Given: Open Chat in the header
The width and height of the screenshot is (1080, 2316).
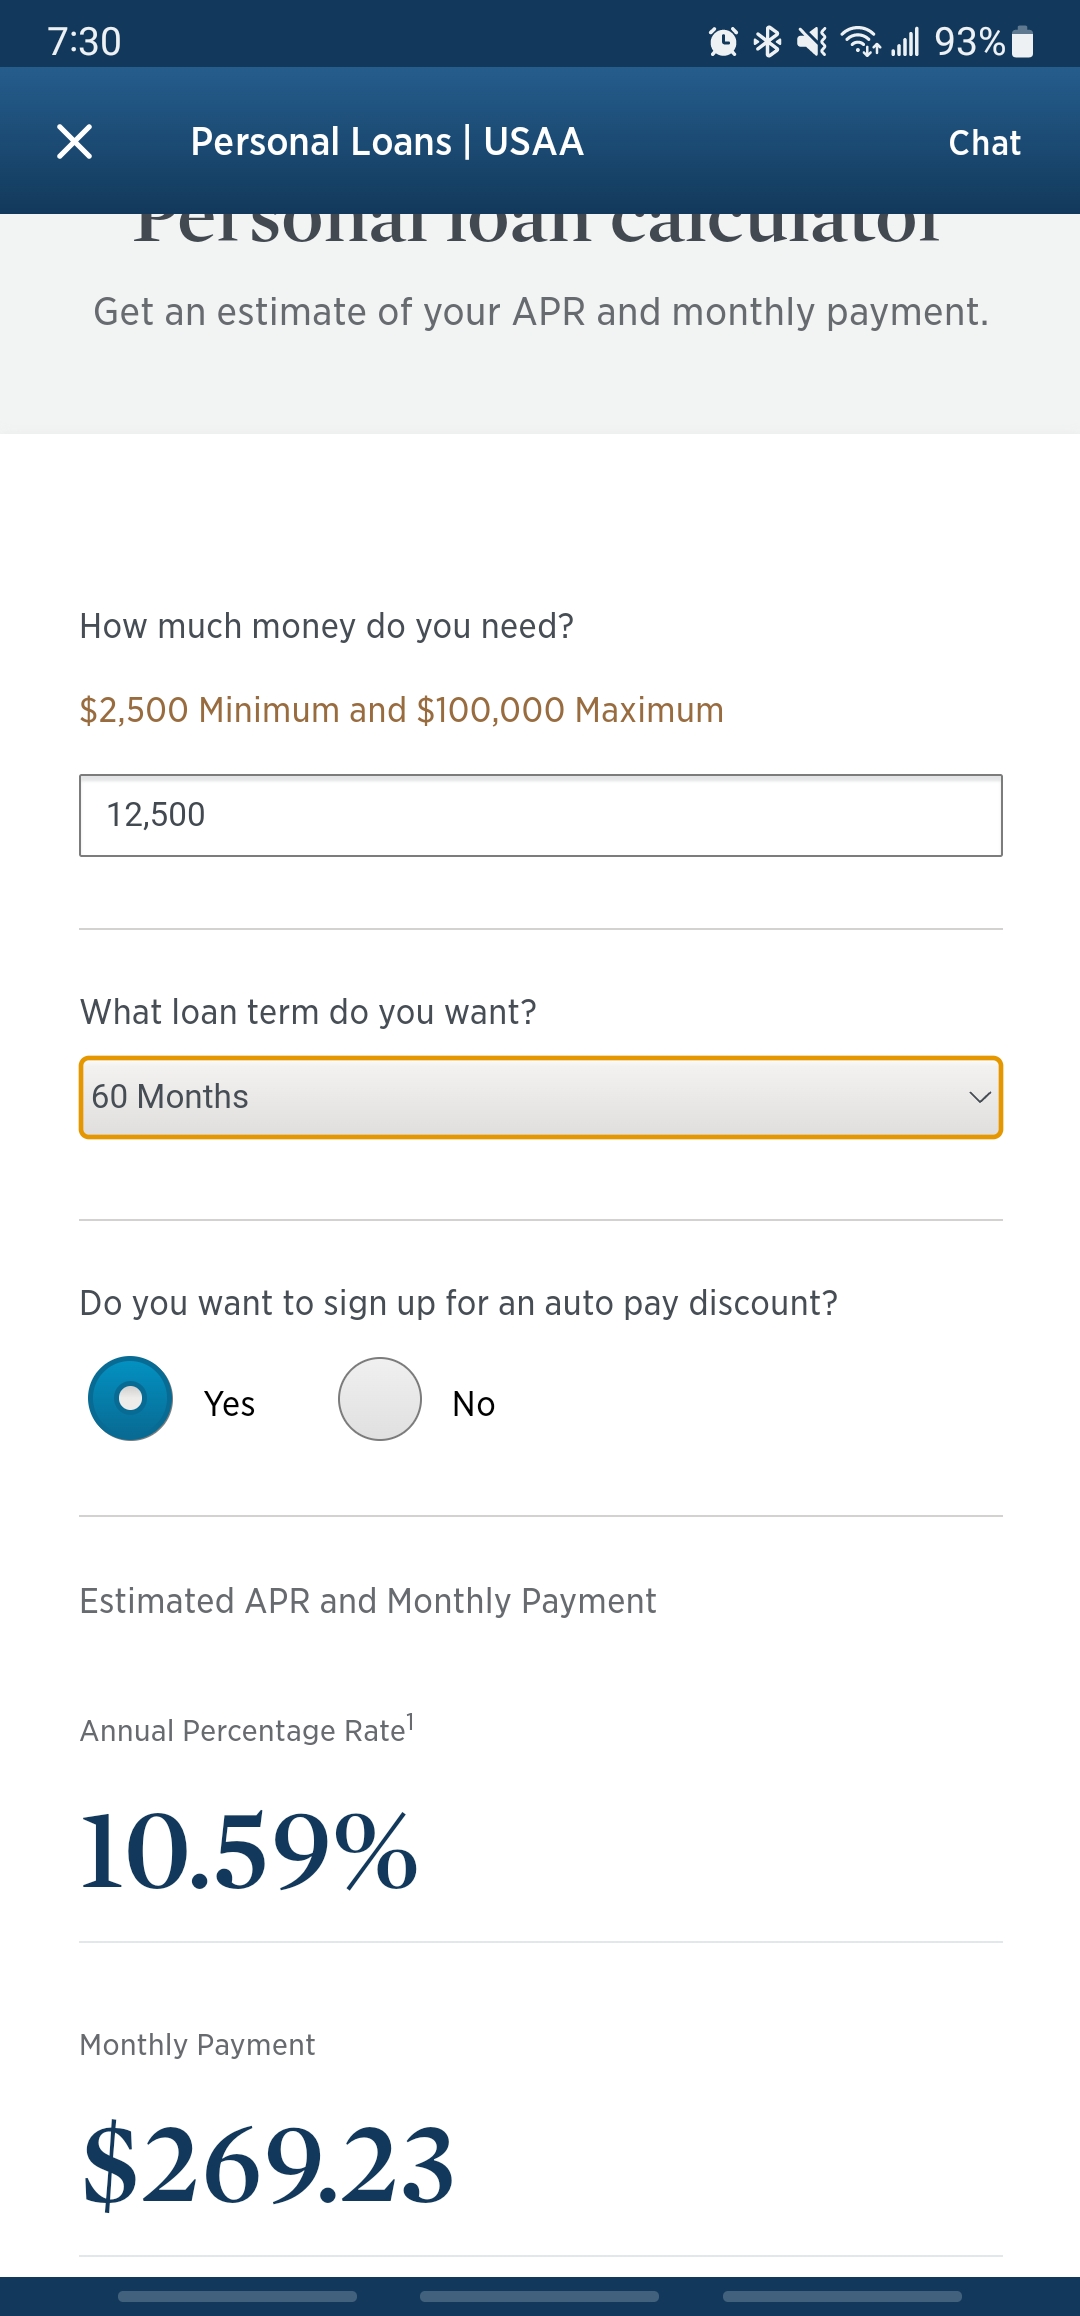Looking at the screenshot, I should pos(984,143).
